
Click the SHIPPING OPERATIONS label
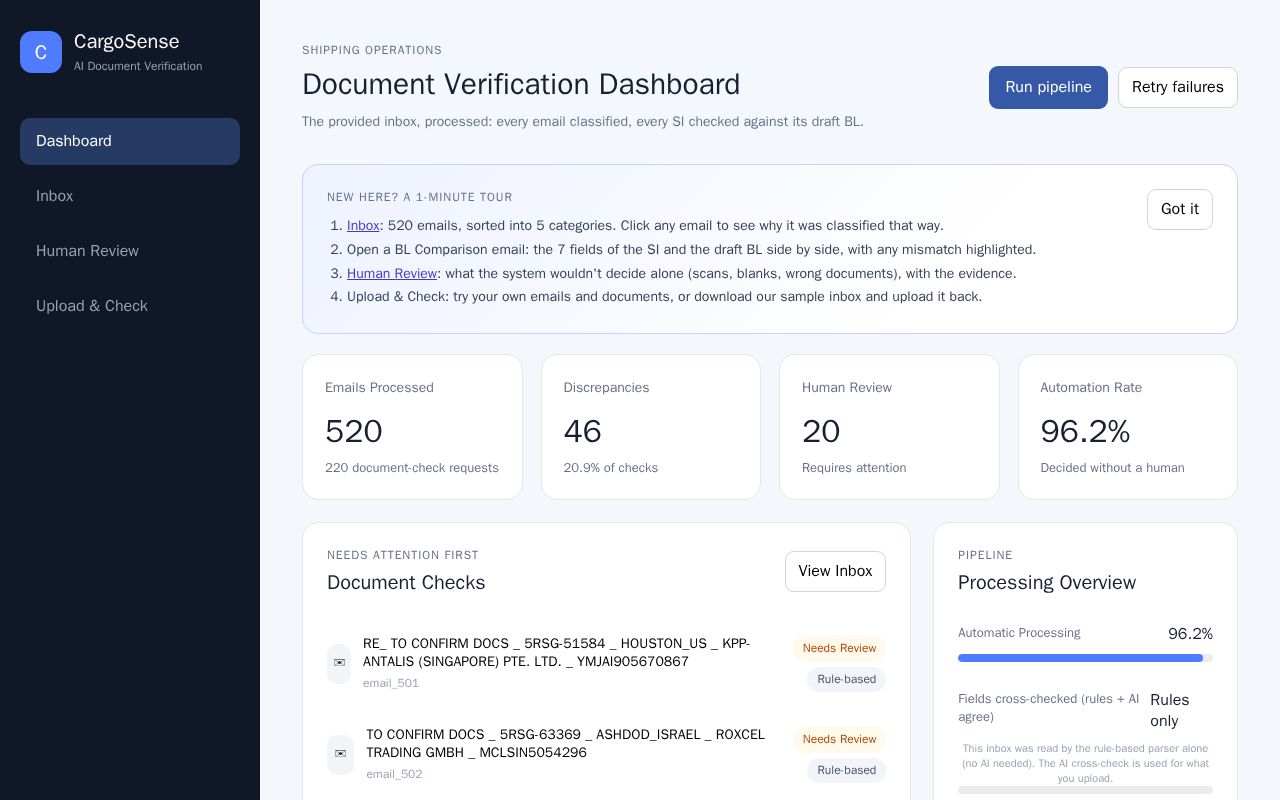pos(372,50)
